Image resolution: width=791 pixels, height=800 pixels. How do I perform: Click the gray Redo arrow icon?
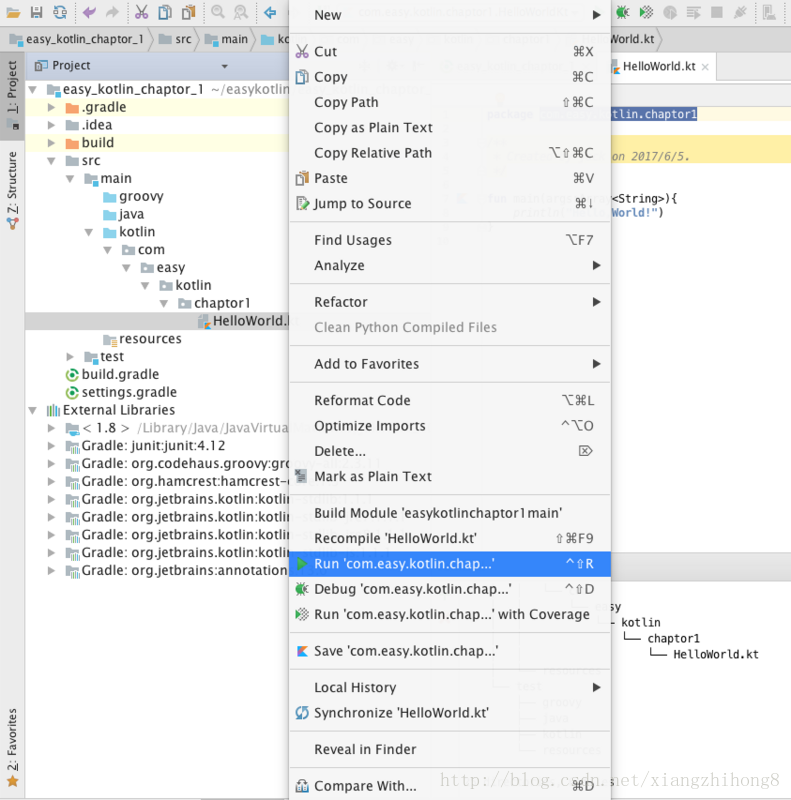[x=112, y=12]
